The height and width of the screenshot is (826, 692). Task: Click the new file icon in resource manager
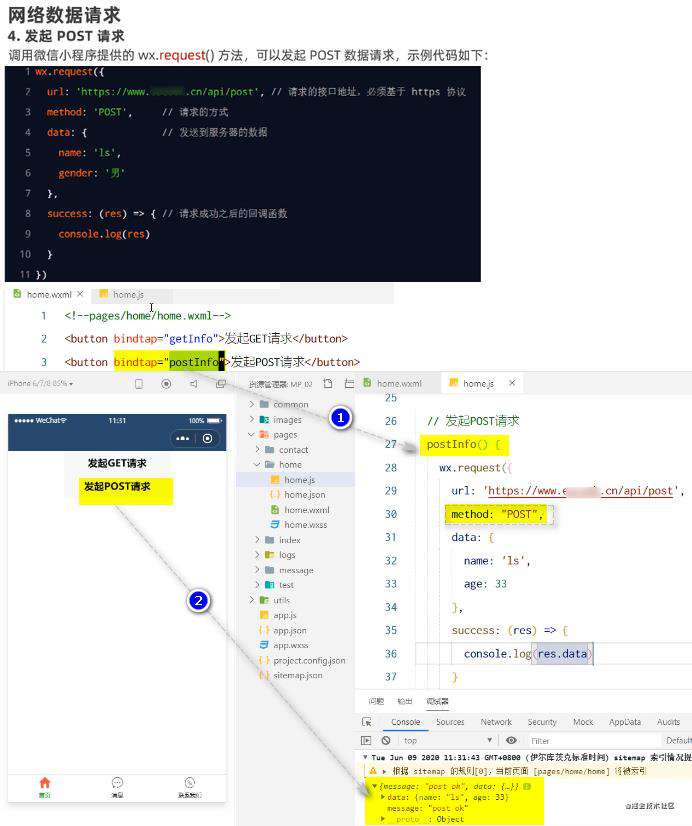pos(328,384)
